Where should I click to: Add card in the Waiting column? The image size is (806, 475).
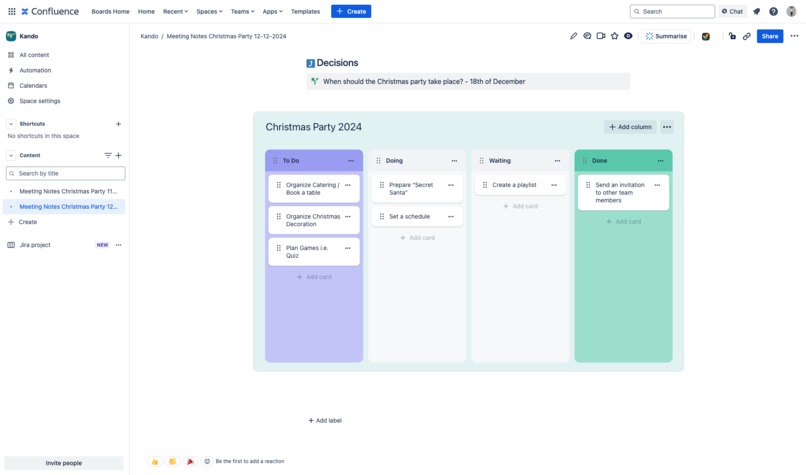click(x=520, y=206)
